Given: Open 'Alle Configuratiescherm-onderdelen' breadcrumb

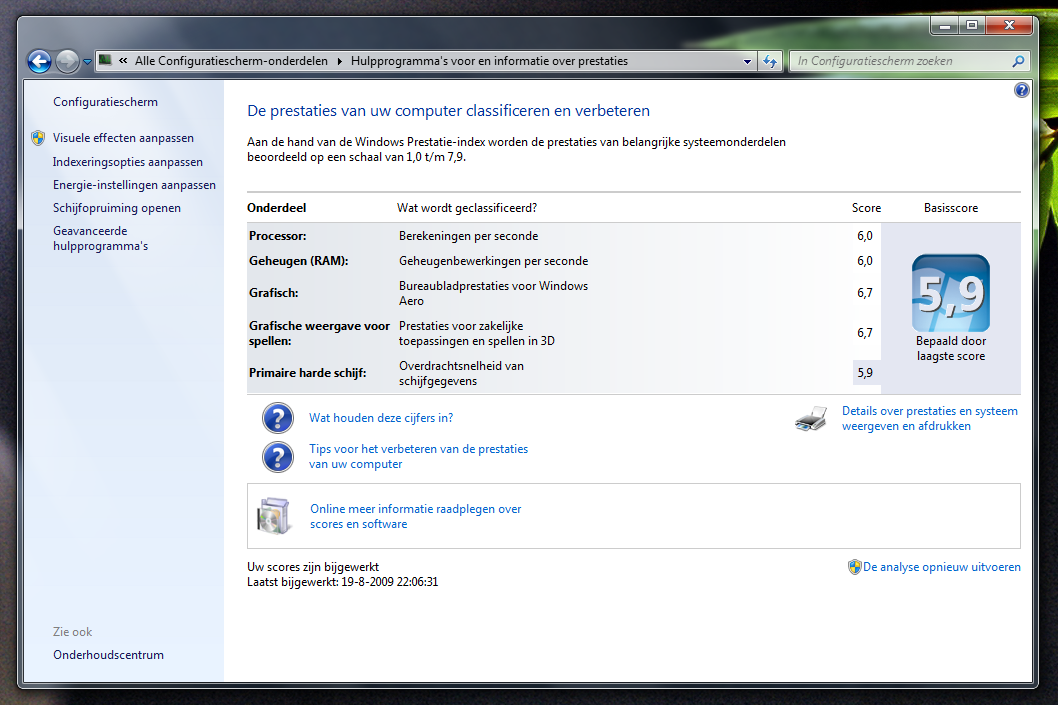Looking at the screenshot, I should (x=231, y=61).
